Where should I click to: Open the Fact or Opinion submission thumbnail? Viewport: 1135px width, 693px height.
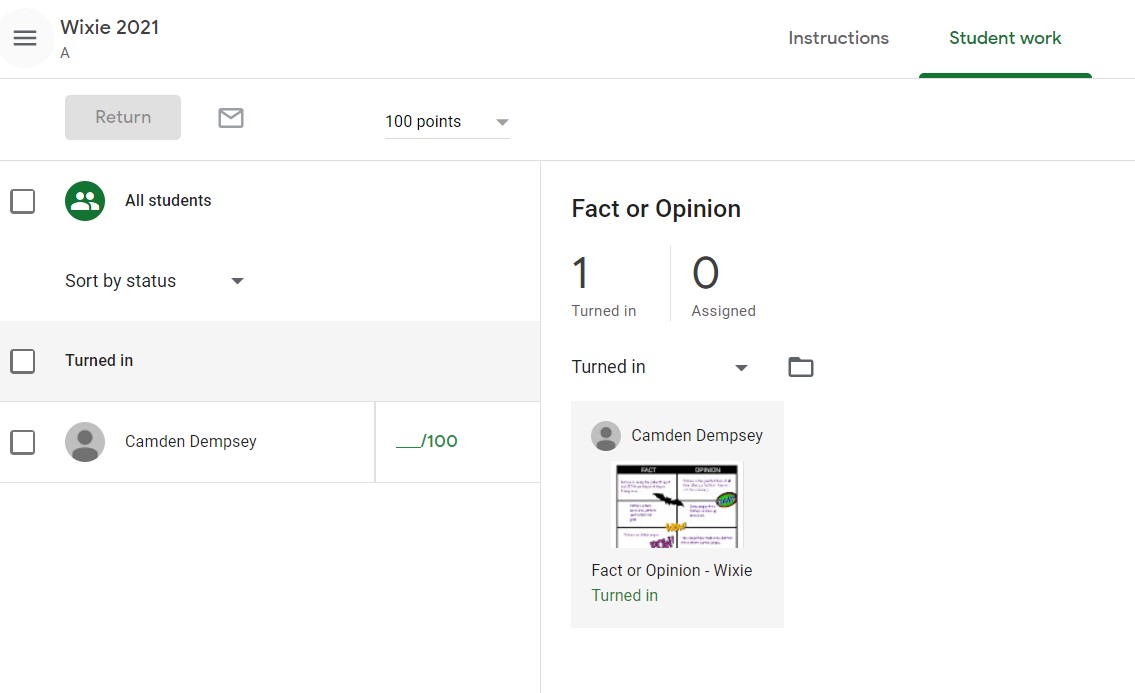click(x=677, y=505)
